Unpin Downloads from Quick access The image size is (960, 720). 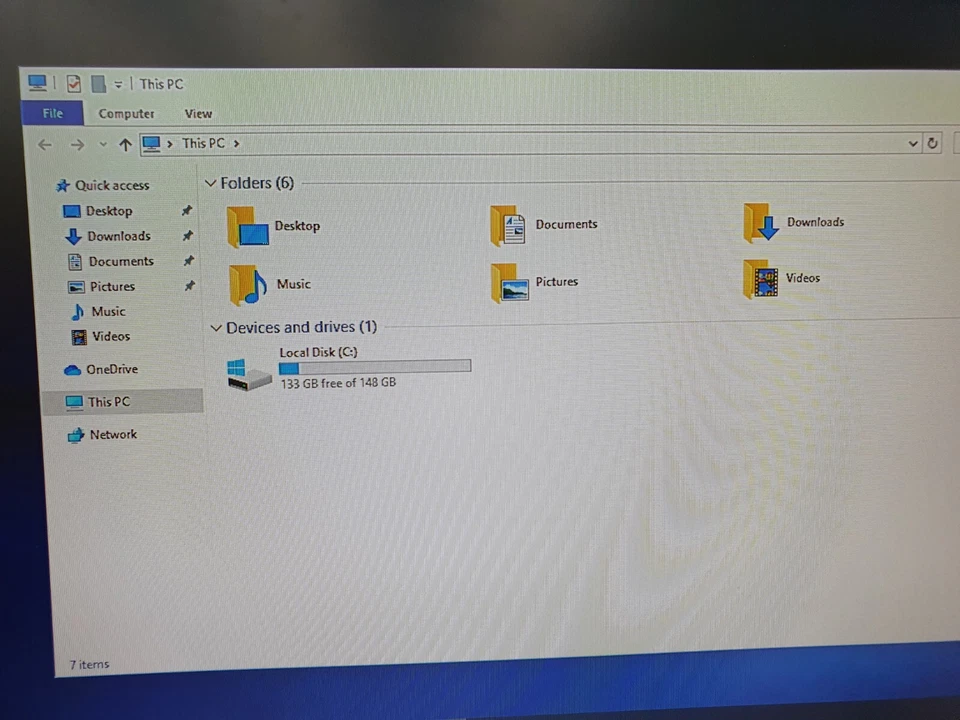pyautogui.click(x=186, y=236)
